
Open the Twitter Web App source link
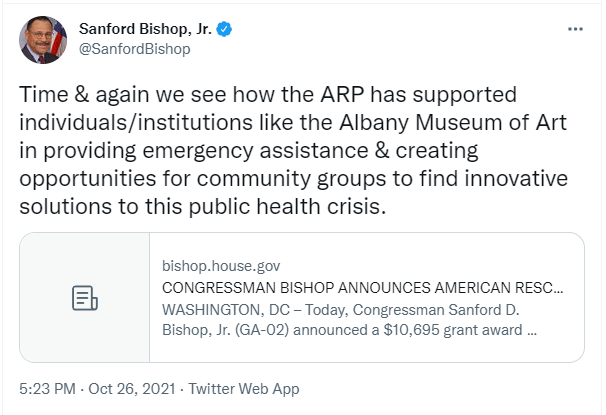point(243,389)
